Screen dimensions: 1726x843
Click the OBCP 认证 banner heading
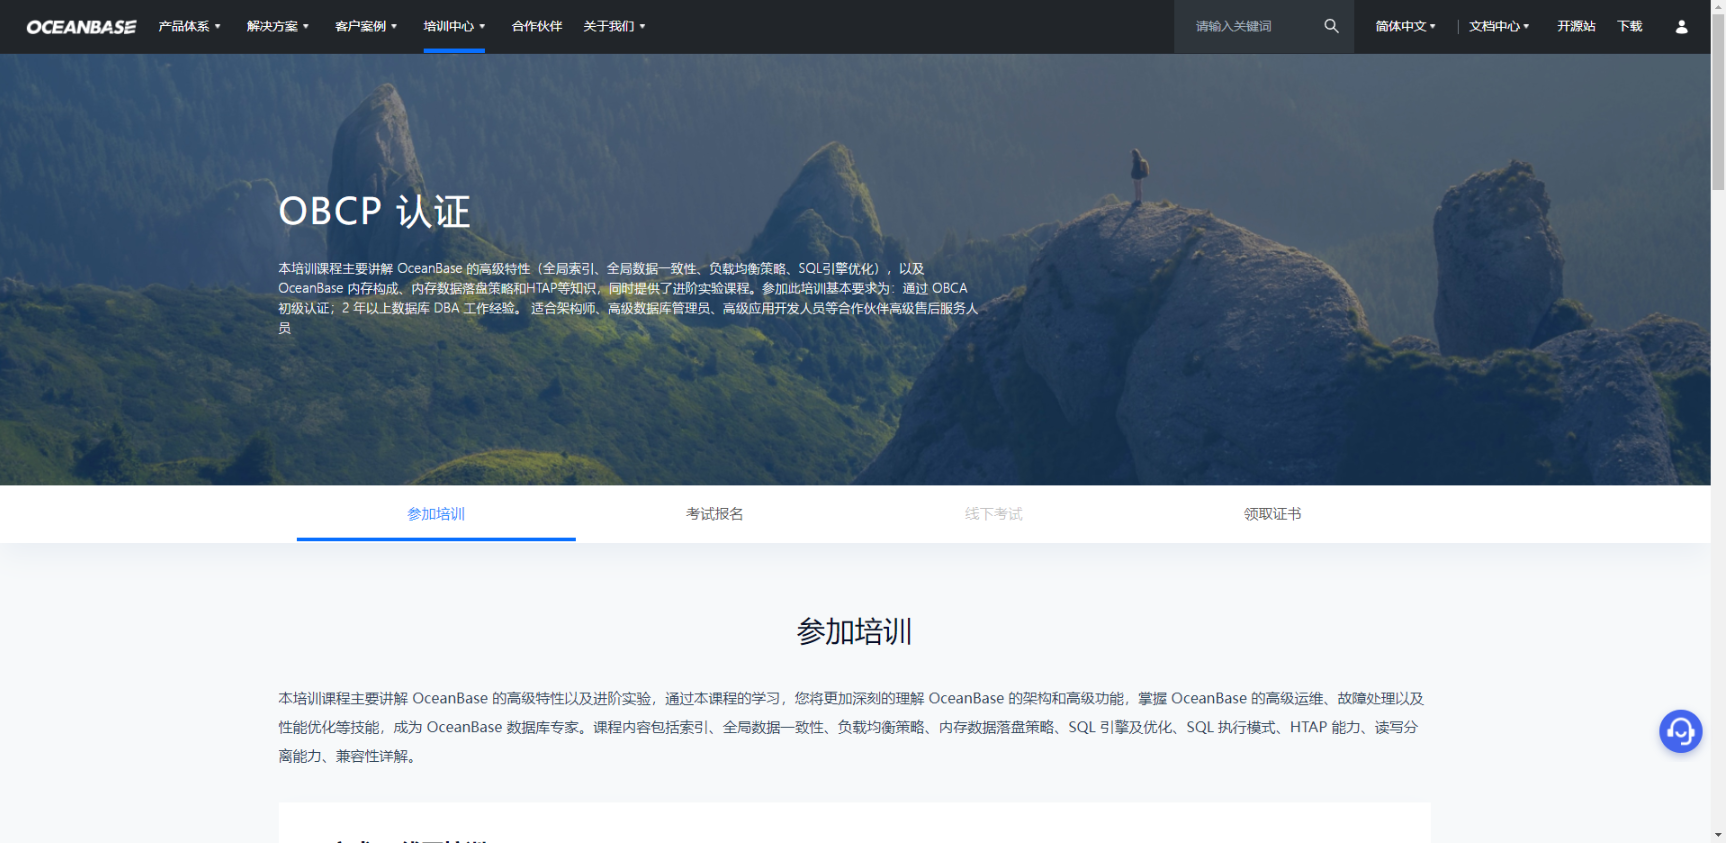coord(374,211)
